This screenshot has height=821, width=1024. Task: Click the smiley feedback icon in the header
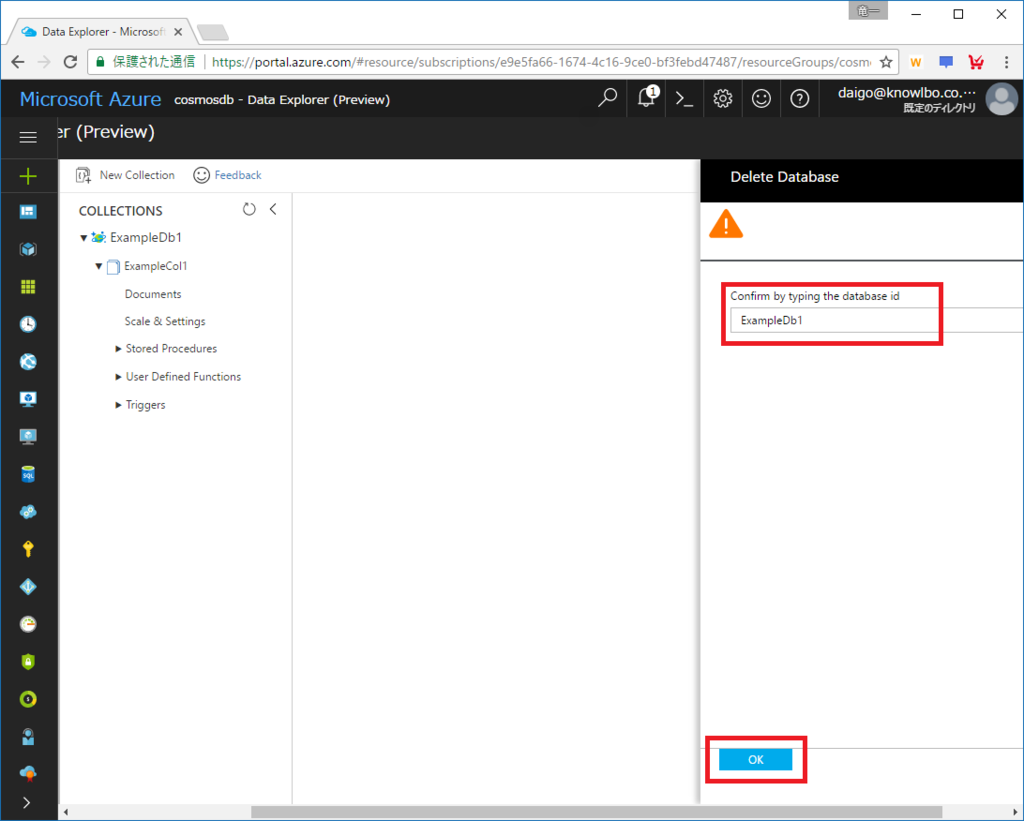[761, 99]
